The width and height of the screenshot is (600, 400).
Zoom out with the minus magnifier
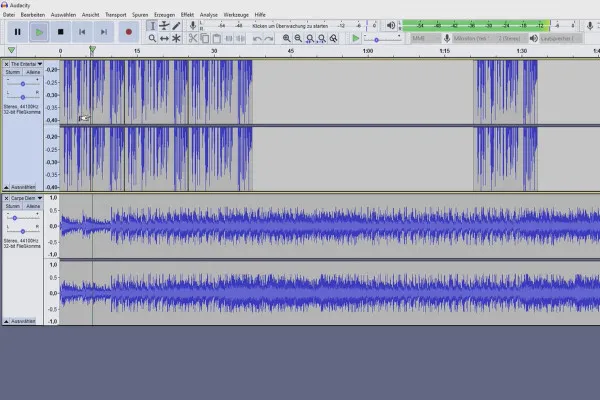tap(298, 38)
